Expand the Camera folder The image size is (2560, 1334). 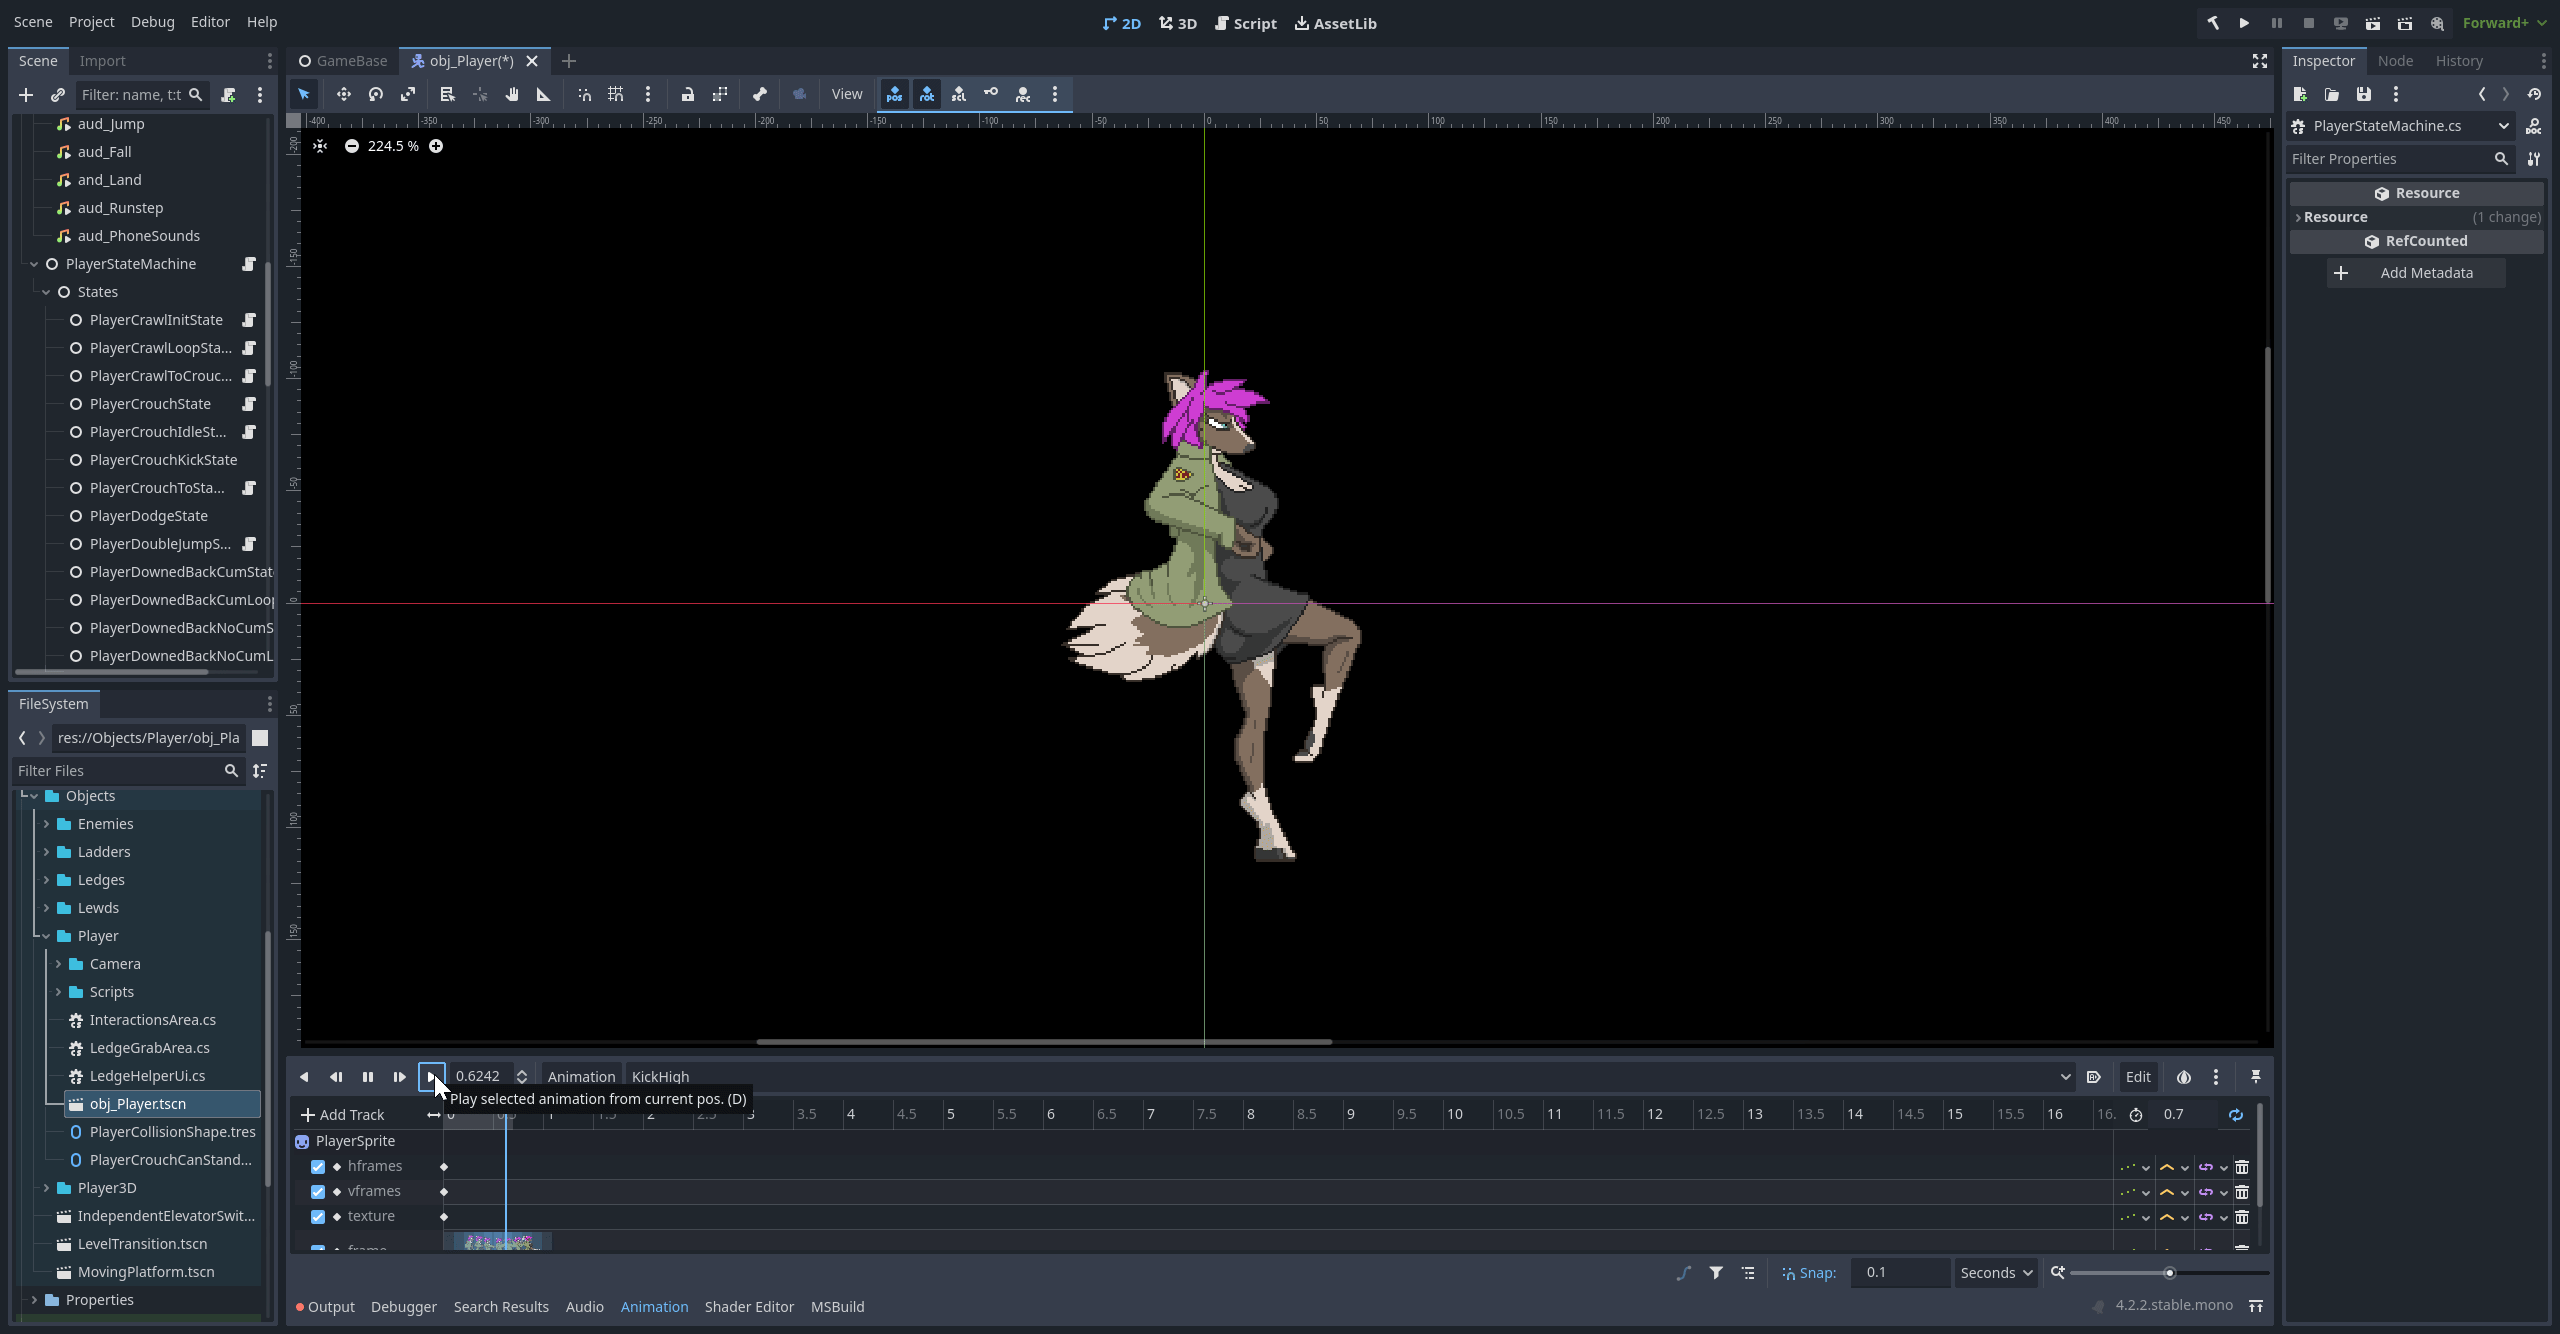click(58, 964)
